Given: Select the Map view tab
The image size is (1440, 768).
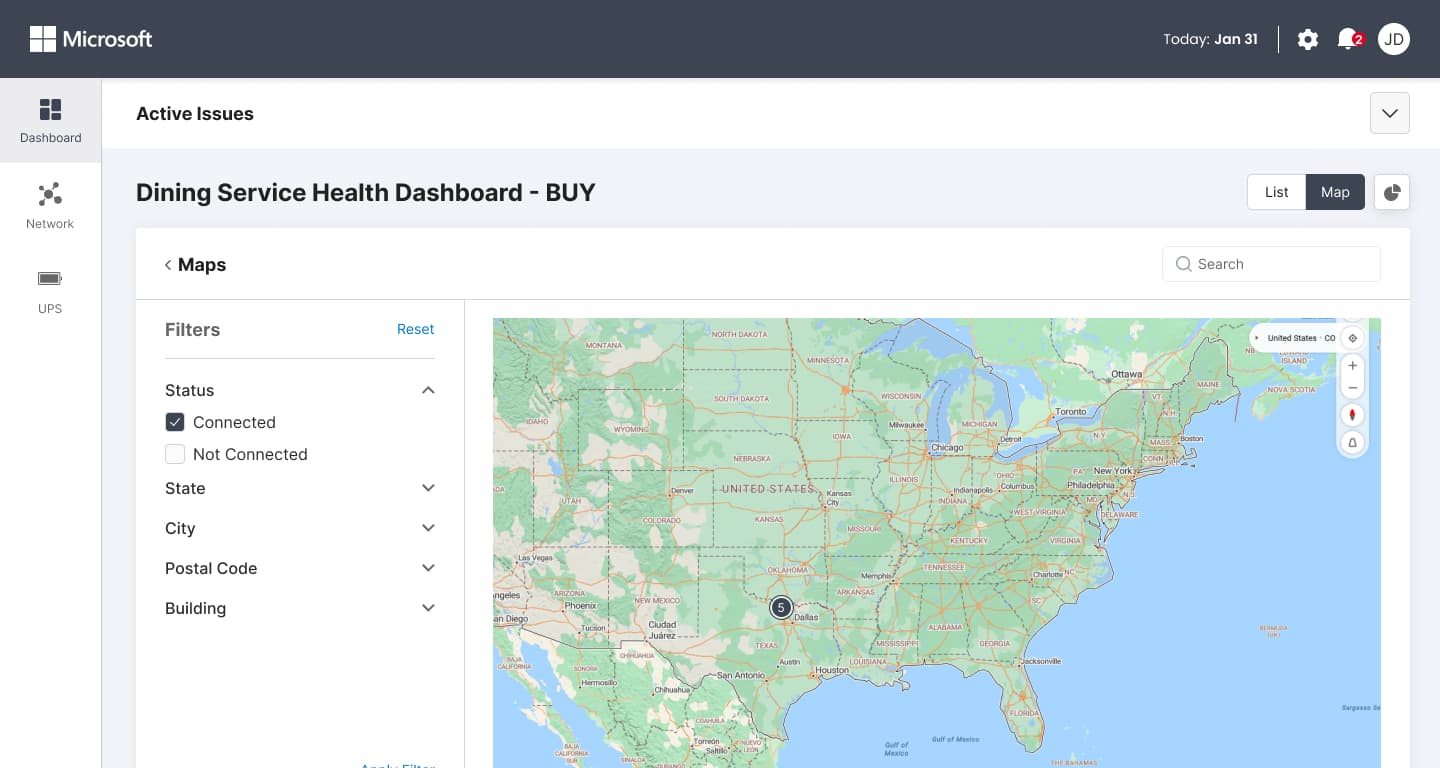Looking at the screenshot, I should [x=1335, y=192].
